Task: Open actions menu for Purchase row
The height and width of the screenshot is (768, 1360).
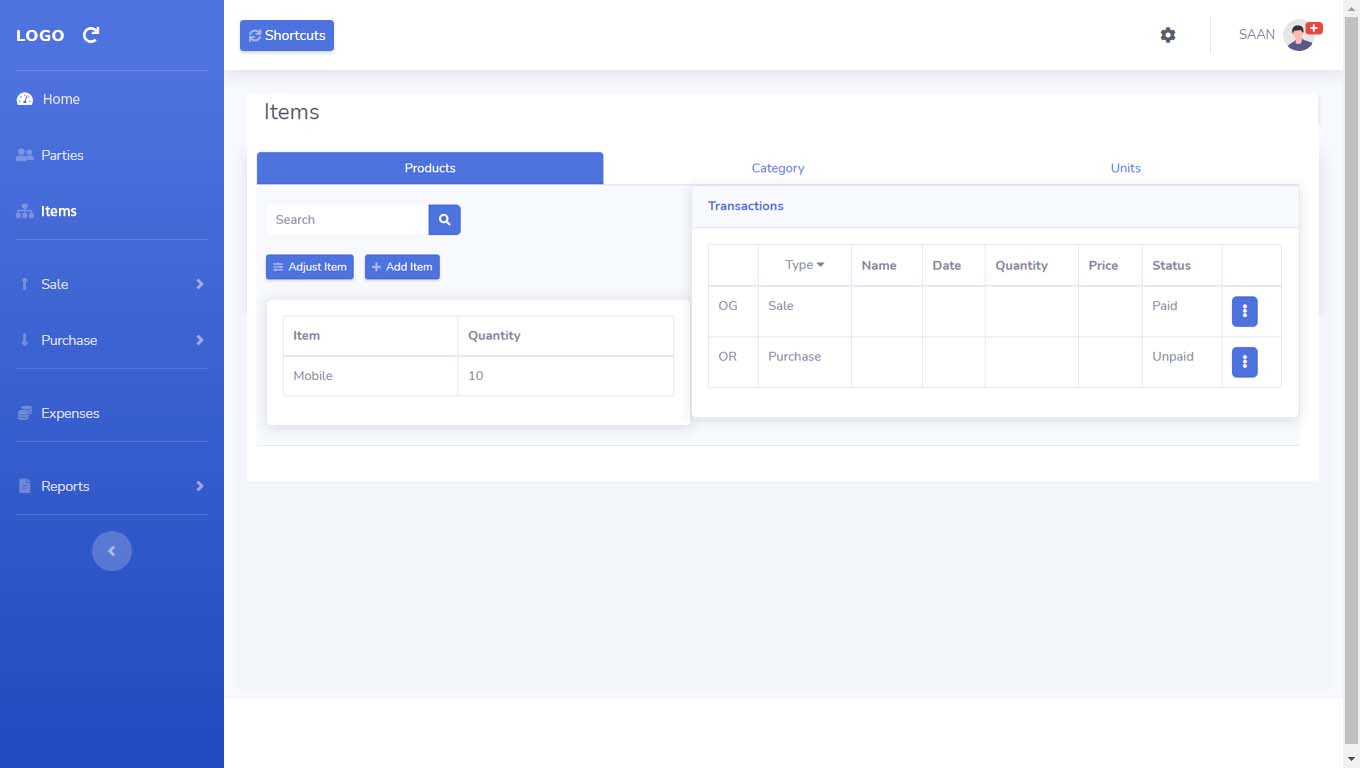Action: coord(1245,362)
